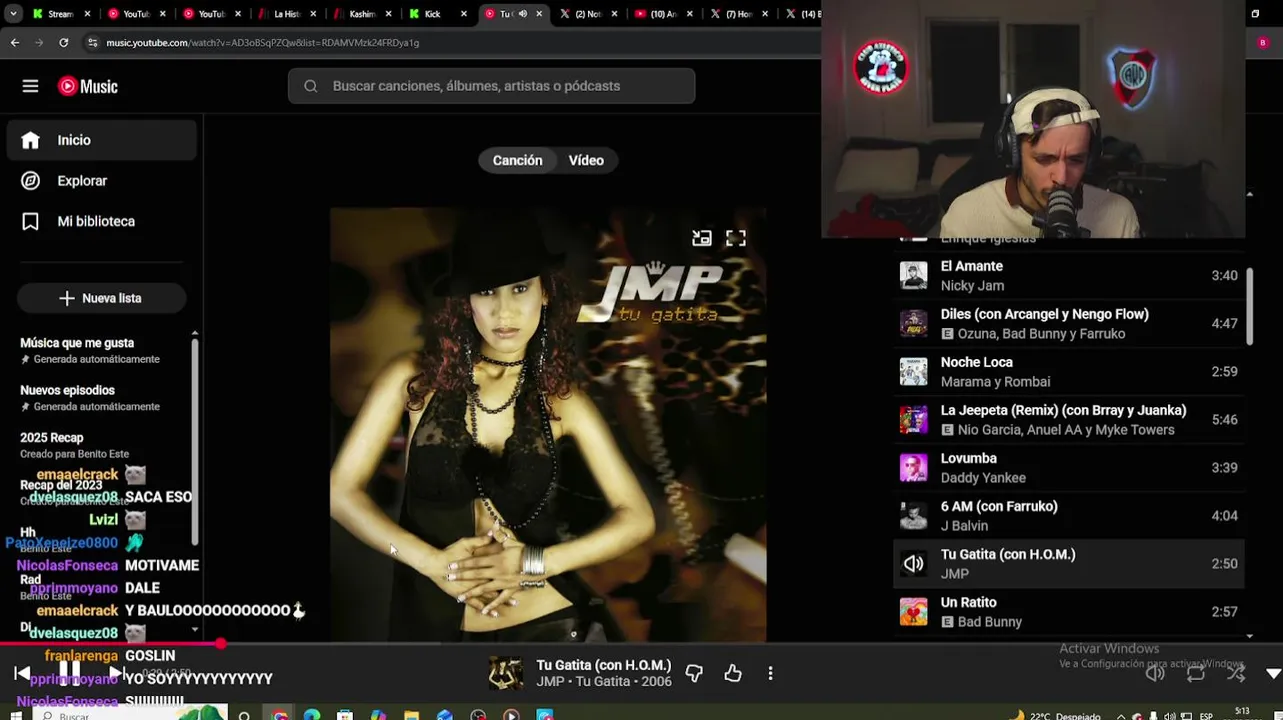Screen dimensions: 1283x720
Task: Open Windows Start menu
Action: pos(14,716)
